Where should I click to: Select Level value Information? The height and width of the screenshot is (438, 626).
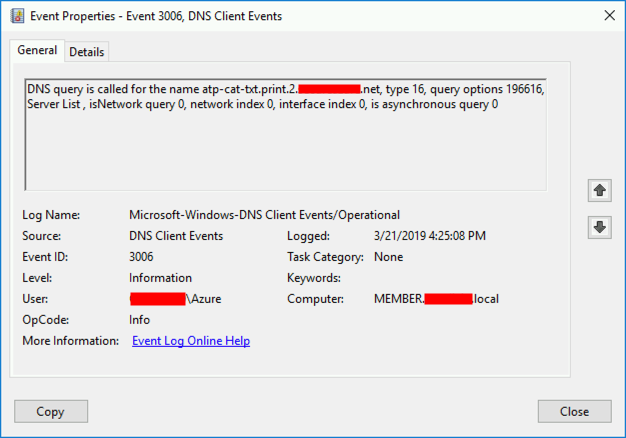160,278
